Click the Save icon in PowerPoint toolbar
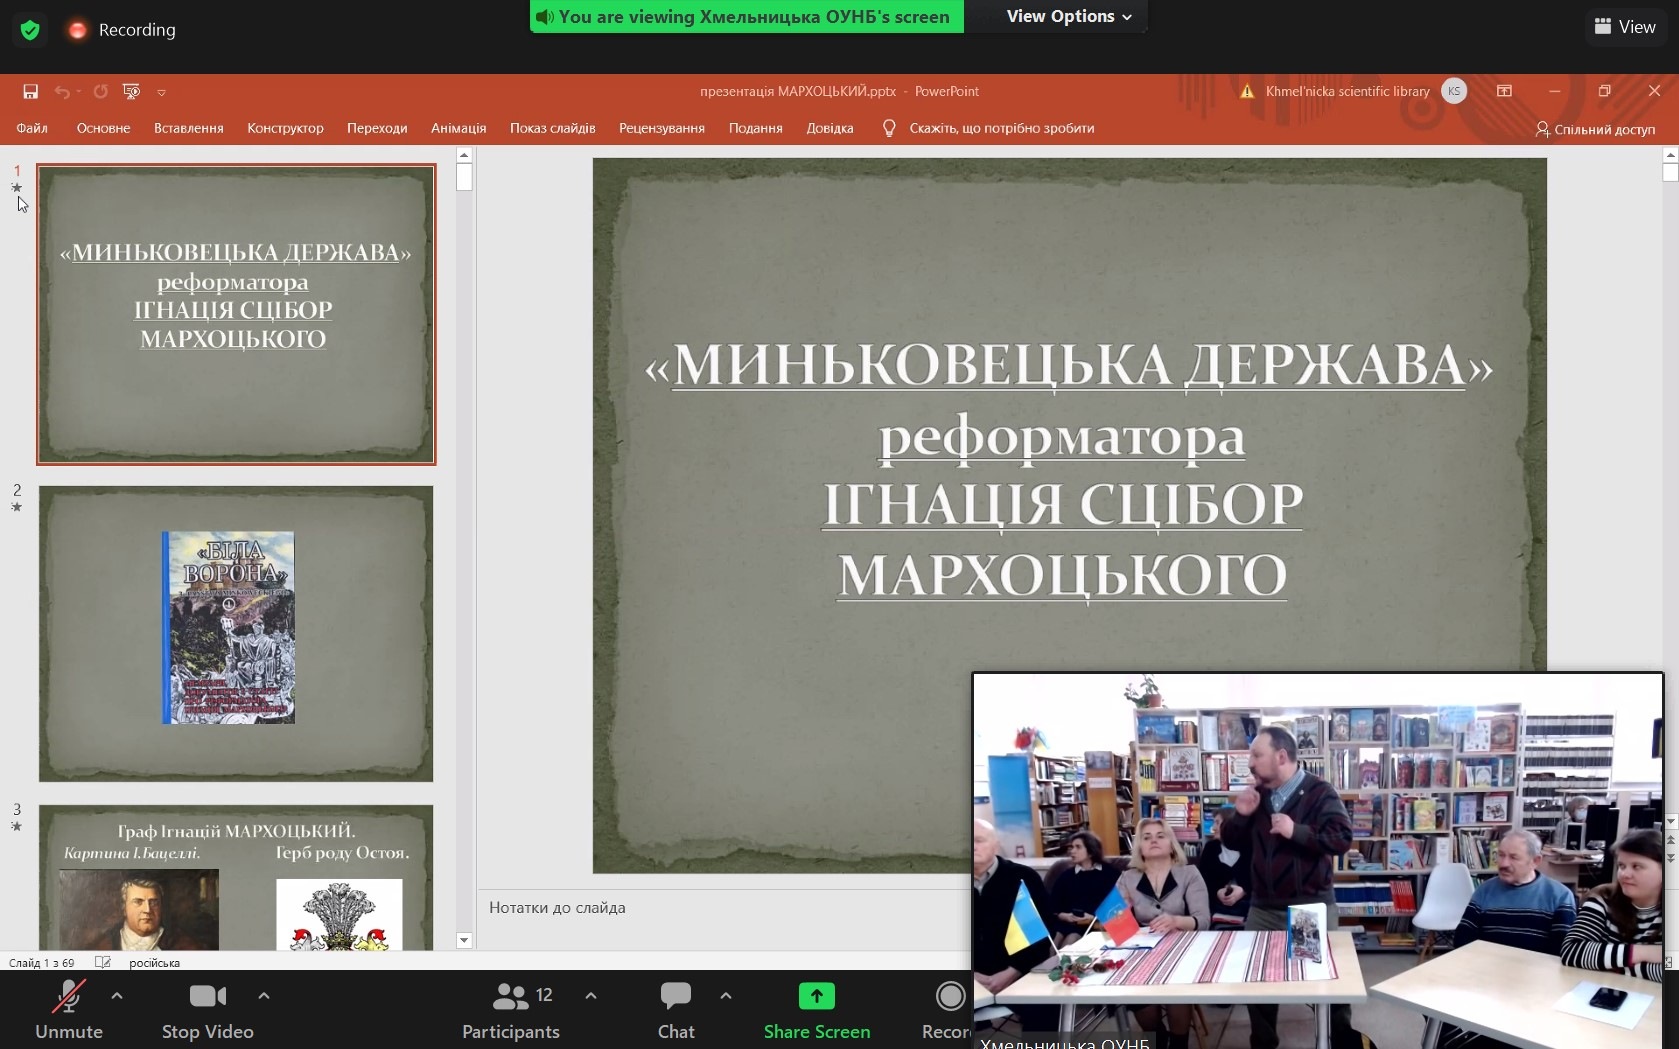 pyautogui.click(x=31, y=92)
